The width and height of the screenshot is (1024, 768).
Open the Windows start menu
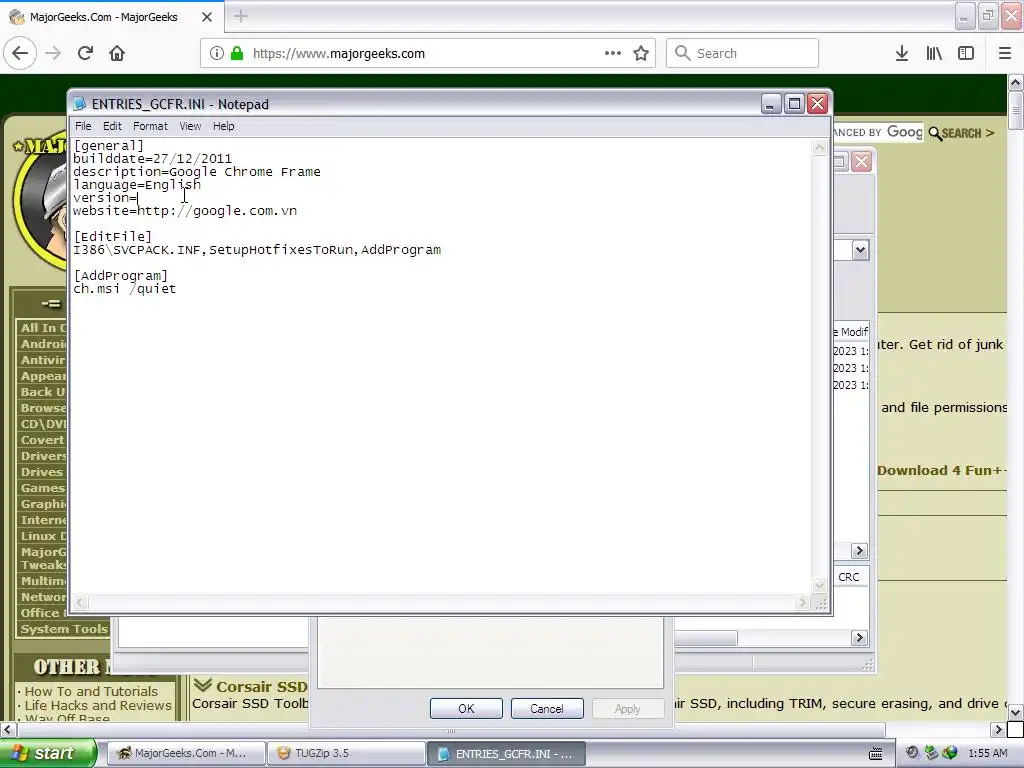point(48,753)
